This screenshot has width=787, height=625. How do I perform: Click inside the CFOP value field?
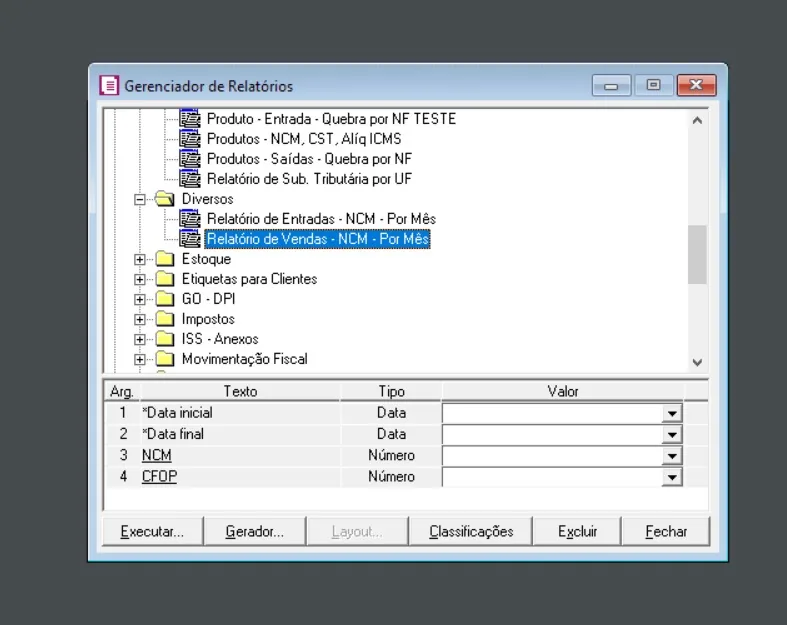552,477
